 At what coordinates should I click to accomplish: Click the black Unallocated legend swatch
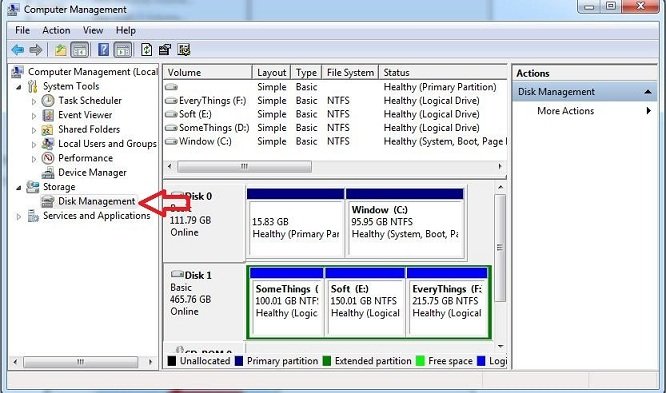pos(172,361)
